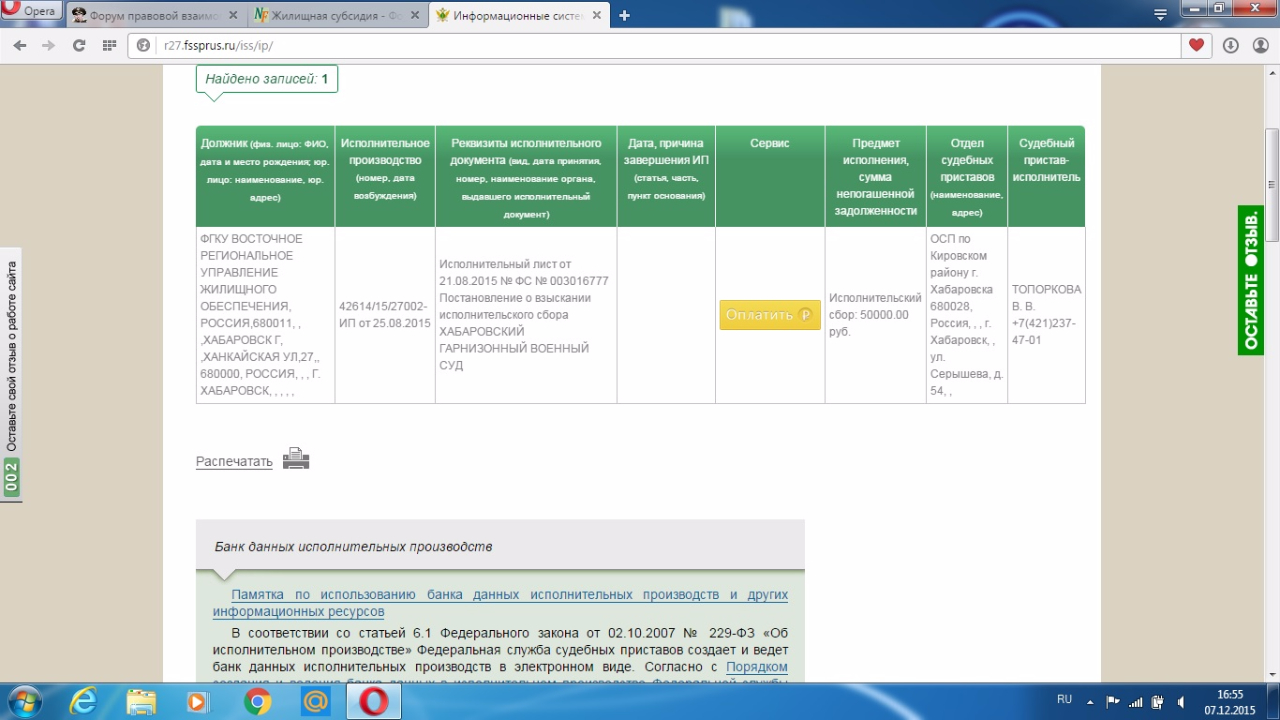Click the printer icon next to Распечатать
This screenshot has height=720, width=1280.
(x=295, y=459)
